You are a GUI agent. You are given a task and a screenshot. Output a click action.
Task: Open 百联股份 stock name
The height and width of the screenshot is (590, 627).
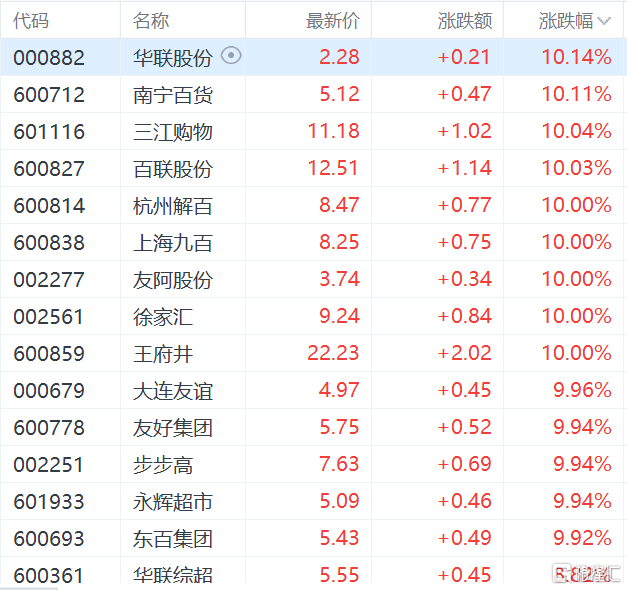point(172,169)
